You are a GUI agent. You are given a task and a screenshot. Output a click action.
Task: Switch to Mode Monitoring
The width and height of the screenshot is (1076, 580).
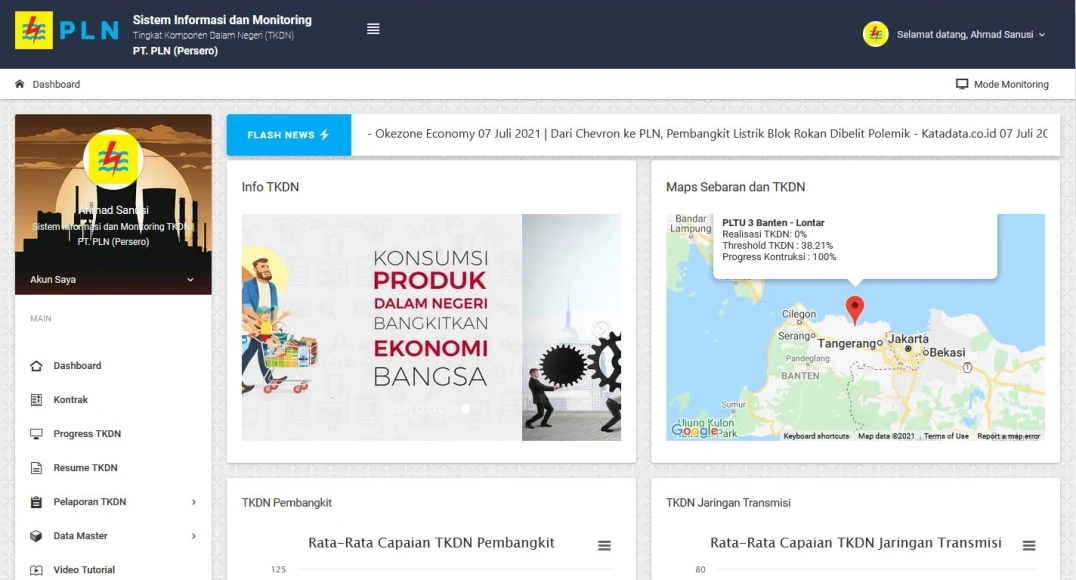[x=1002, y=84]
